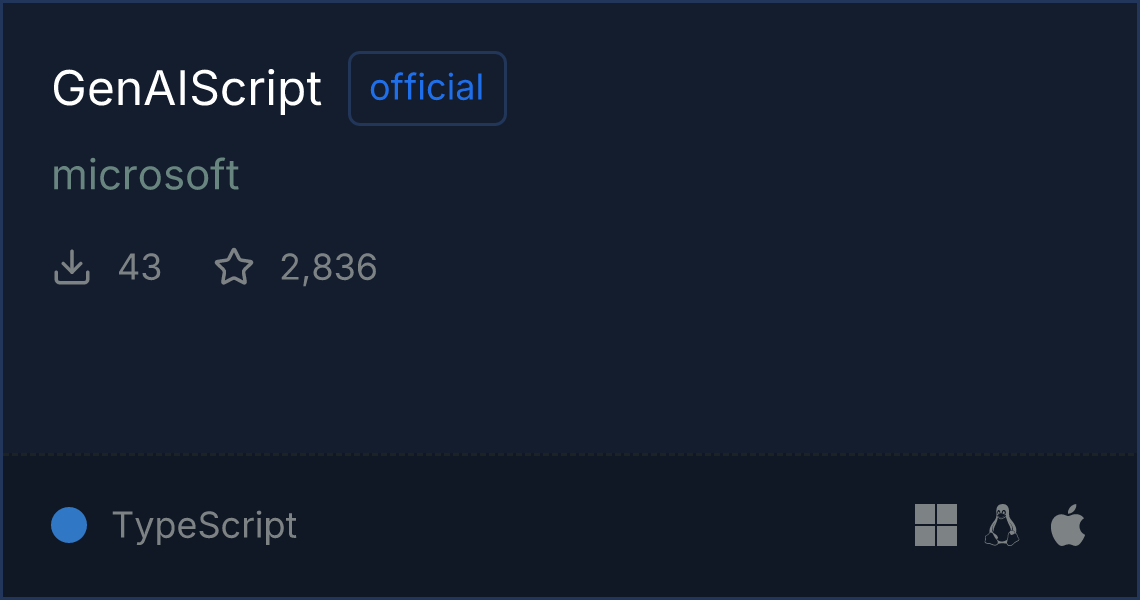Click the download count 43
Screen dimensions: 1140x600
coord(139,268)
